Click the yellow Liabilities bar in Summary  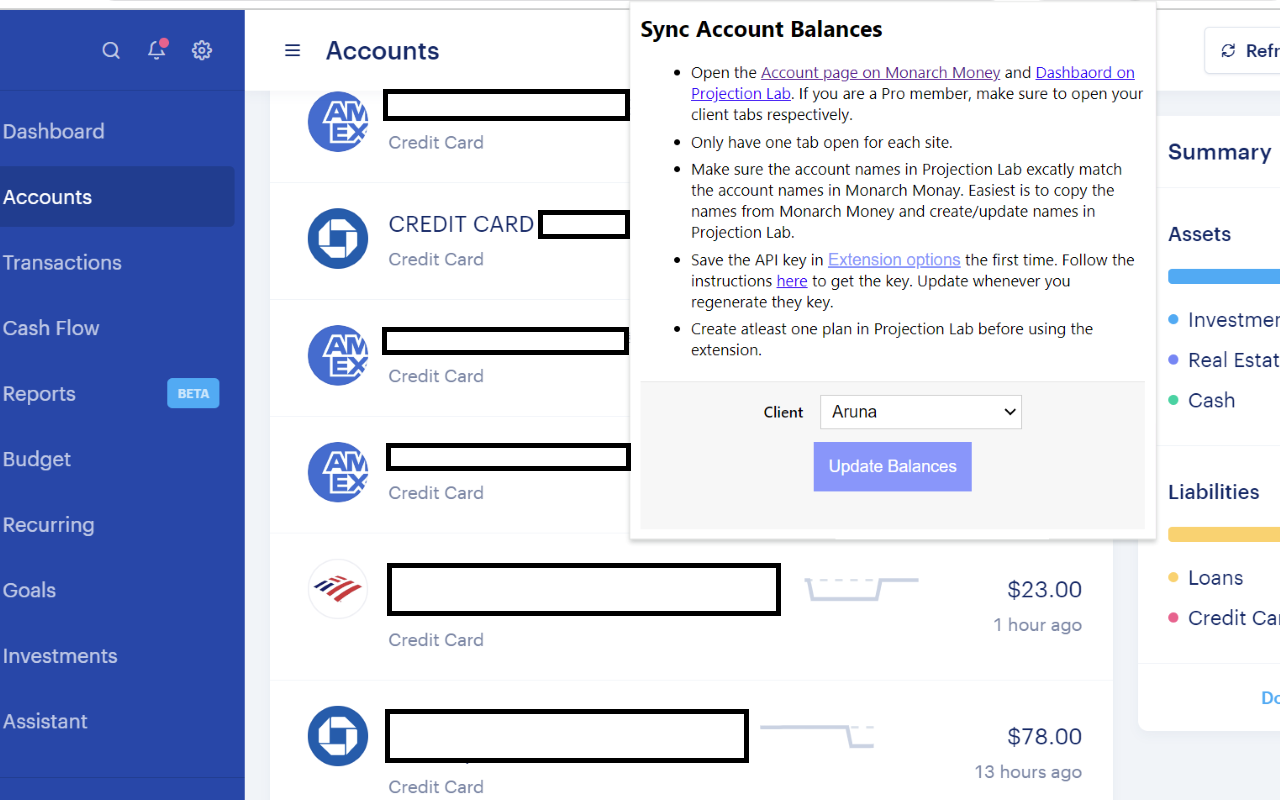1224,534
